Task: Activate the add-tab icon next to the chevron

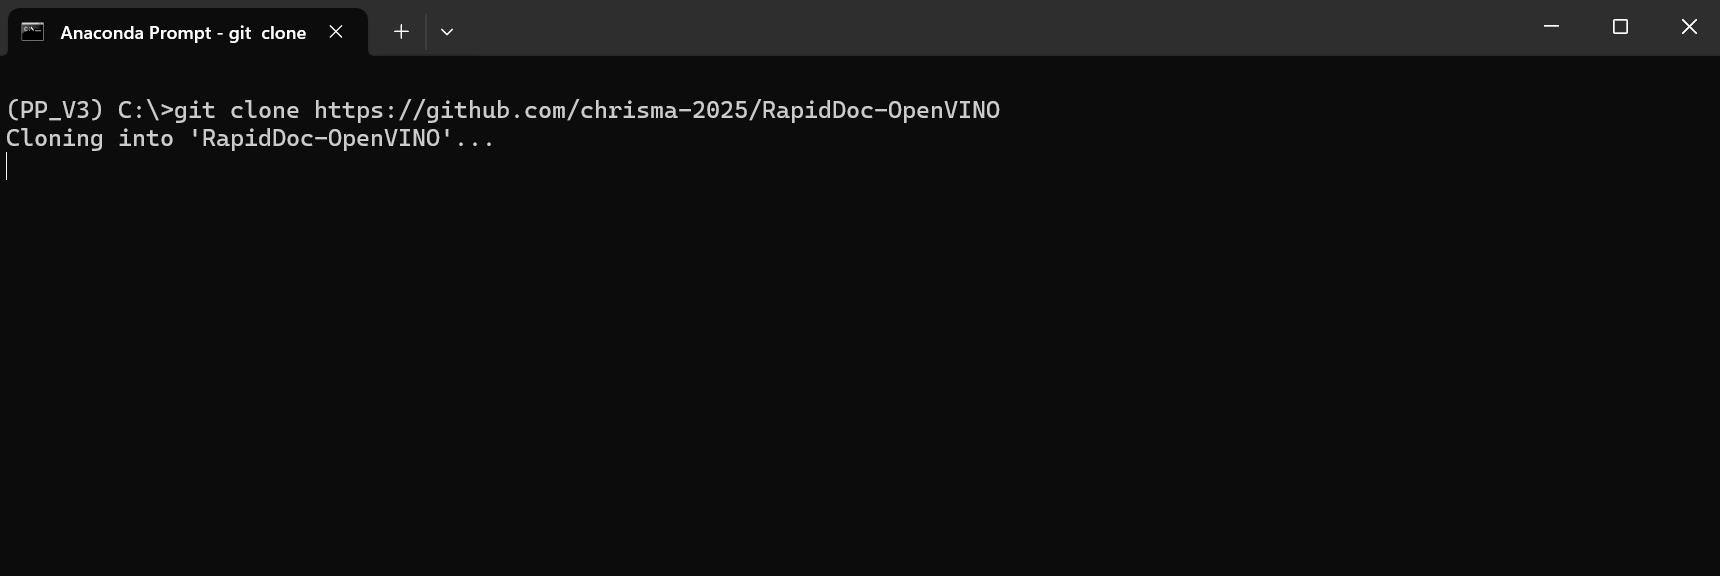Action: tap(400, 31)
